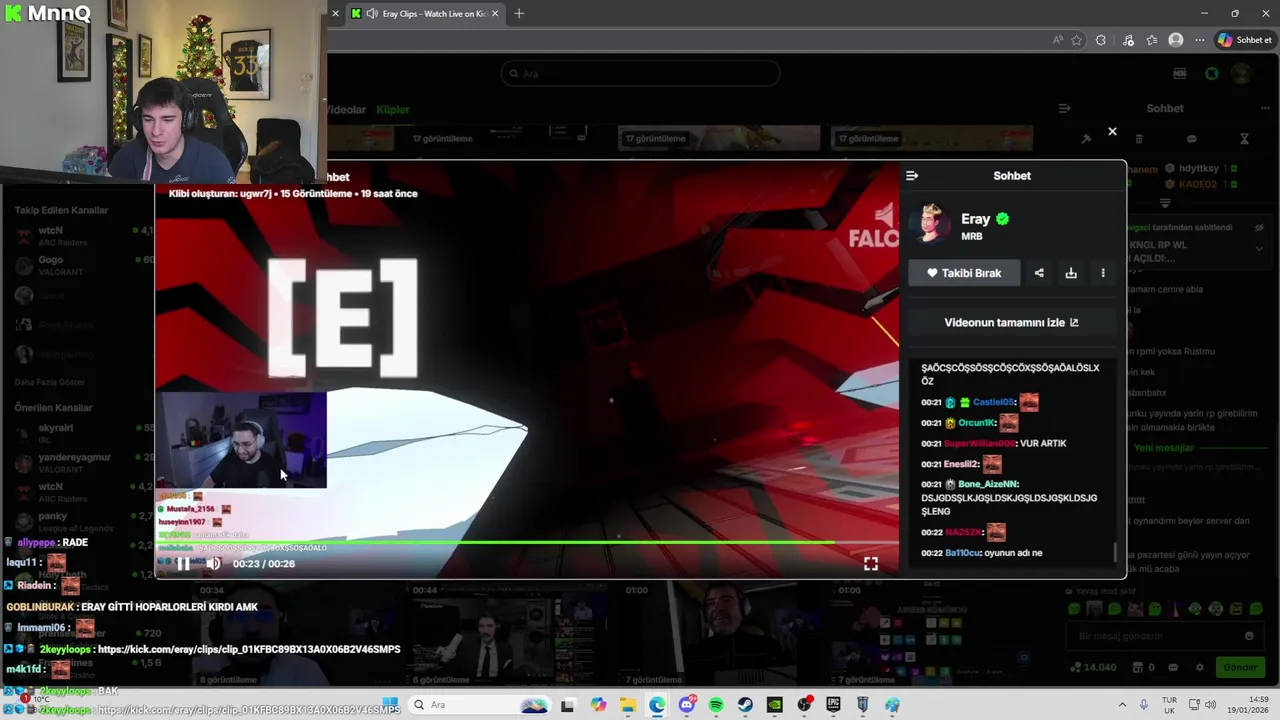This screenshot has height=720, width=1280.
Task: Show hidden system tray icons chevron
Action: (x=1121, y=705)
